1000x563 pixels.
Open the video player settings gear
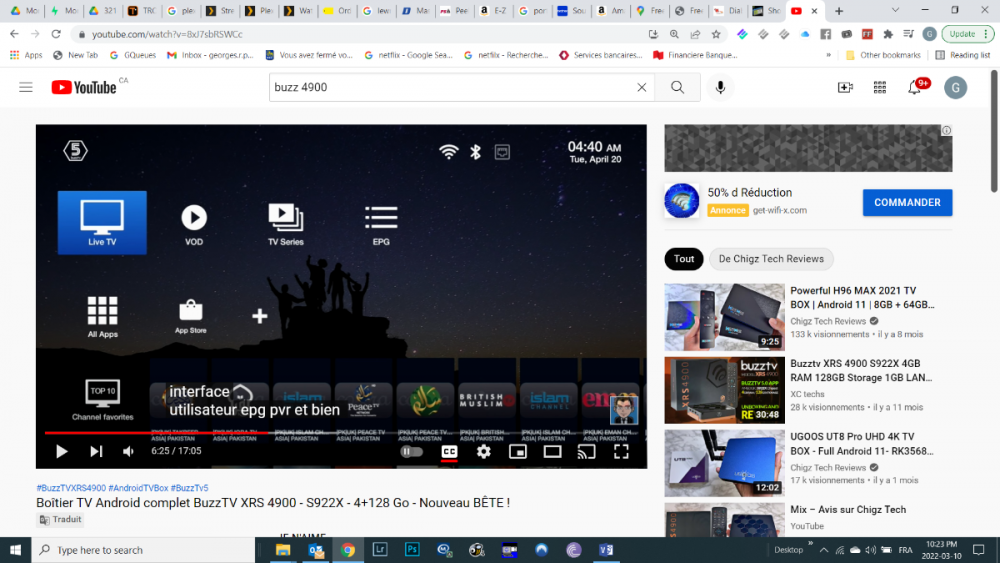coord(484,451)
